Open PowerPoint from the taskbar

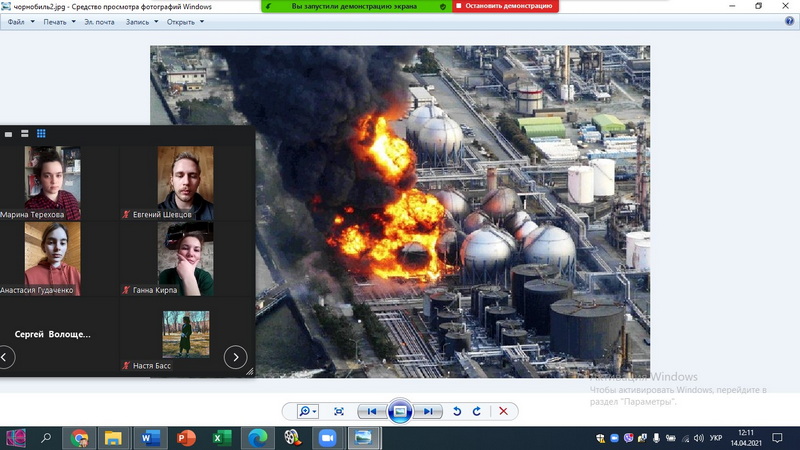tap(185, 437)
